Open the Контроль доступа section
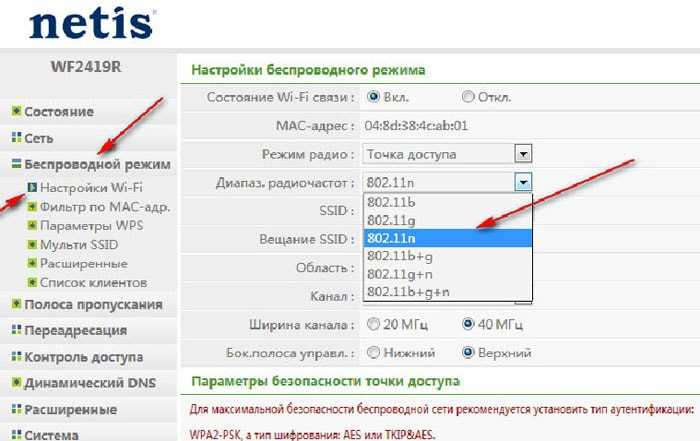Screen dimensions: 700x441 (x=84, y=357)
